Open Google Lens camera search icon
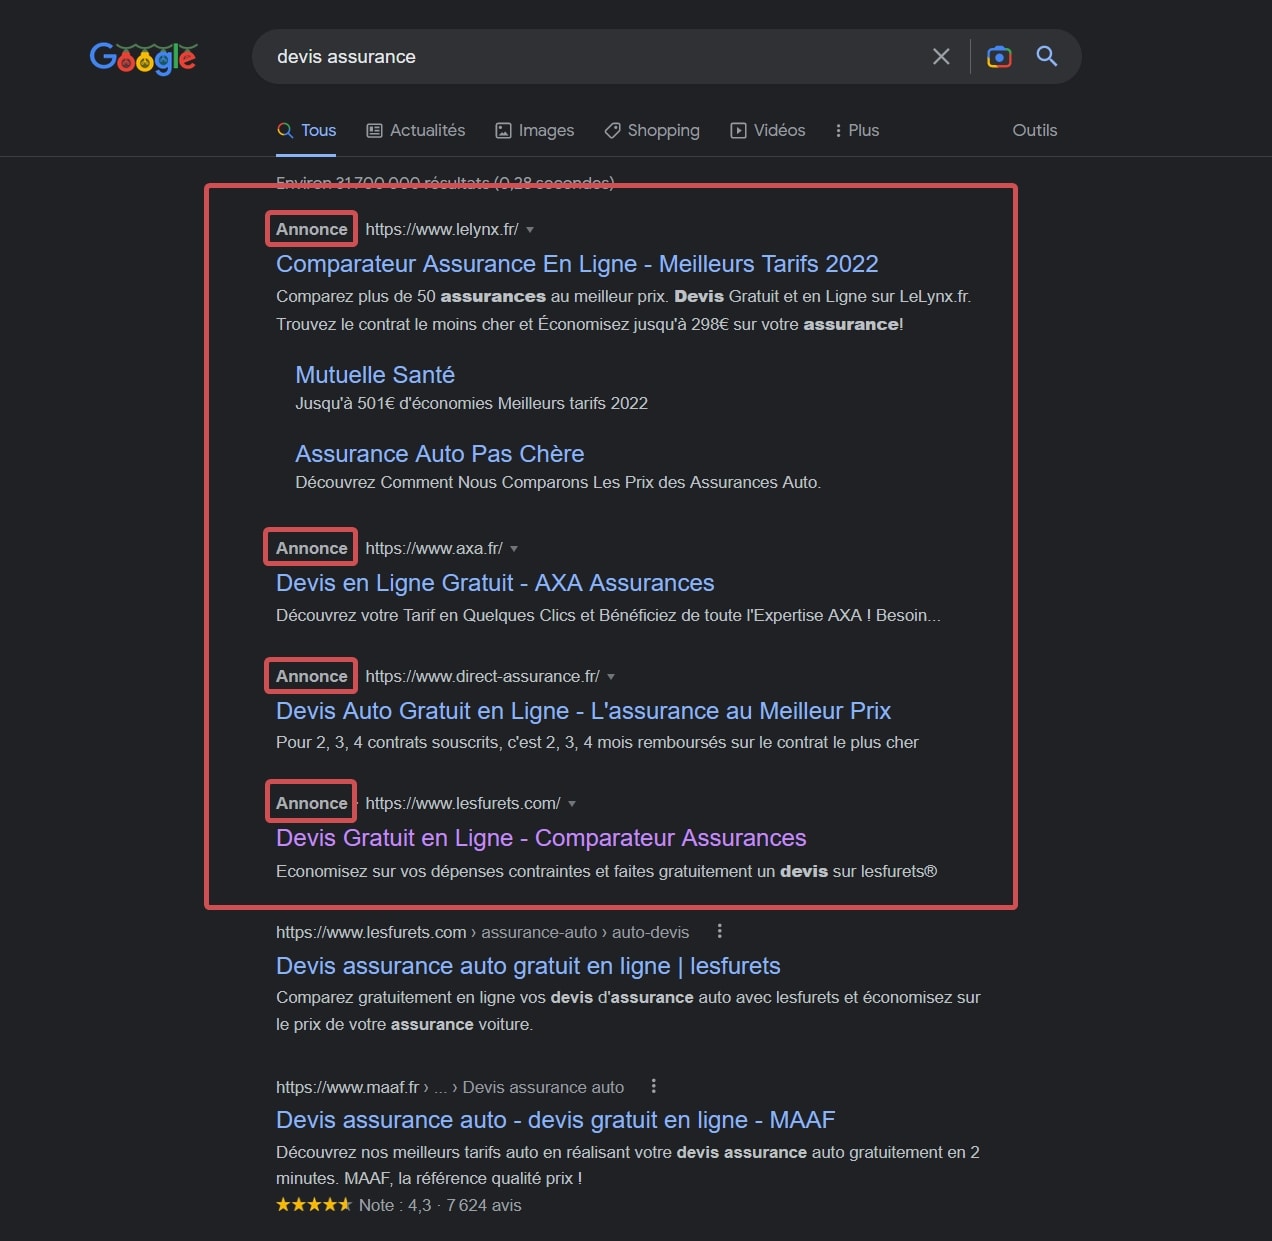 tap(998, 57)
